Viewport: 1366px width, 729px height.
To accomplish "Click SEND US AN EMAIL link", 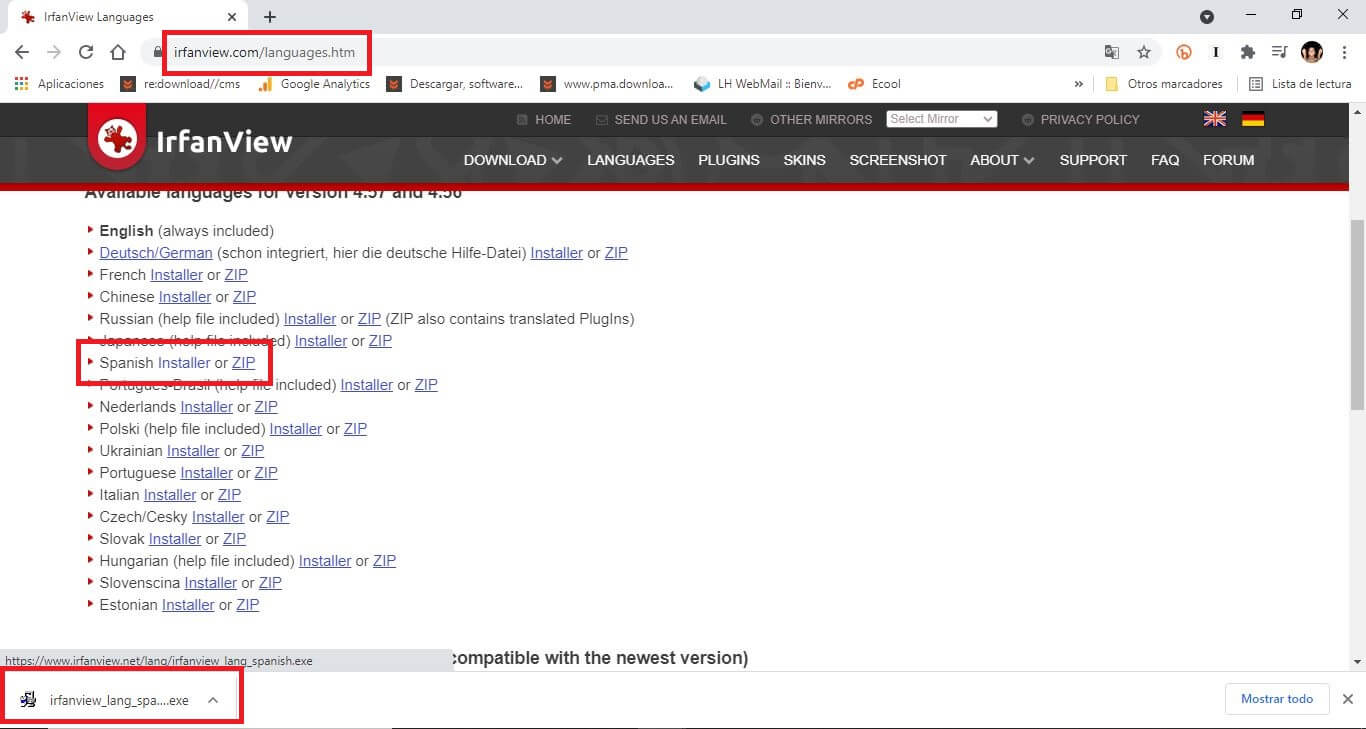I will [661, 119].
